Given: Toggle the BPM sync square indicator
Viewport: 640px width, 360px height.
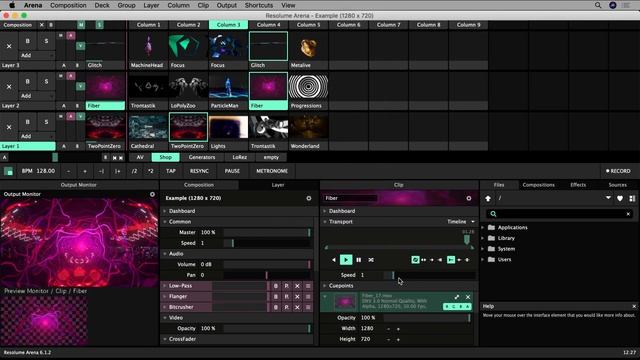Looking at the screenshot, I should coord(8,171).
